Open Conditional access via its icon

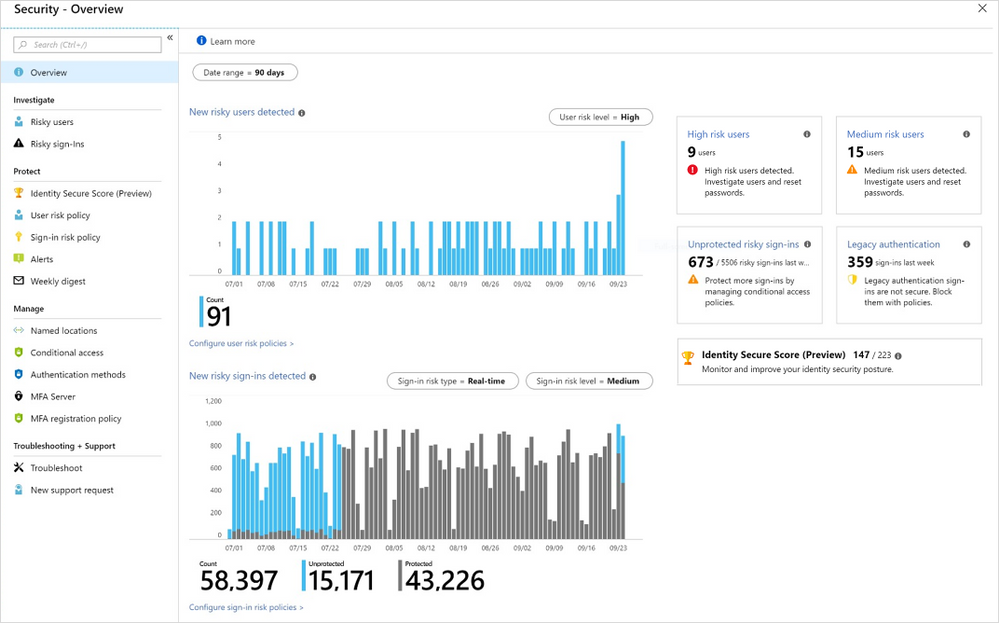[20, 352]
